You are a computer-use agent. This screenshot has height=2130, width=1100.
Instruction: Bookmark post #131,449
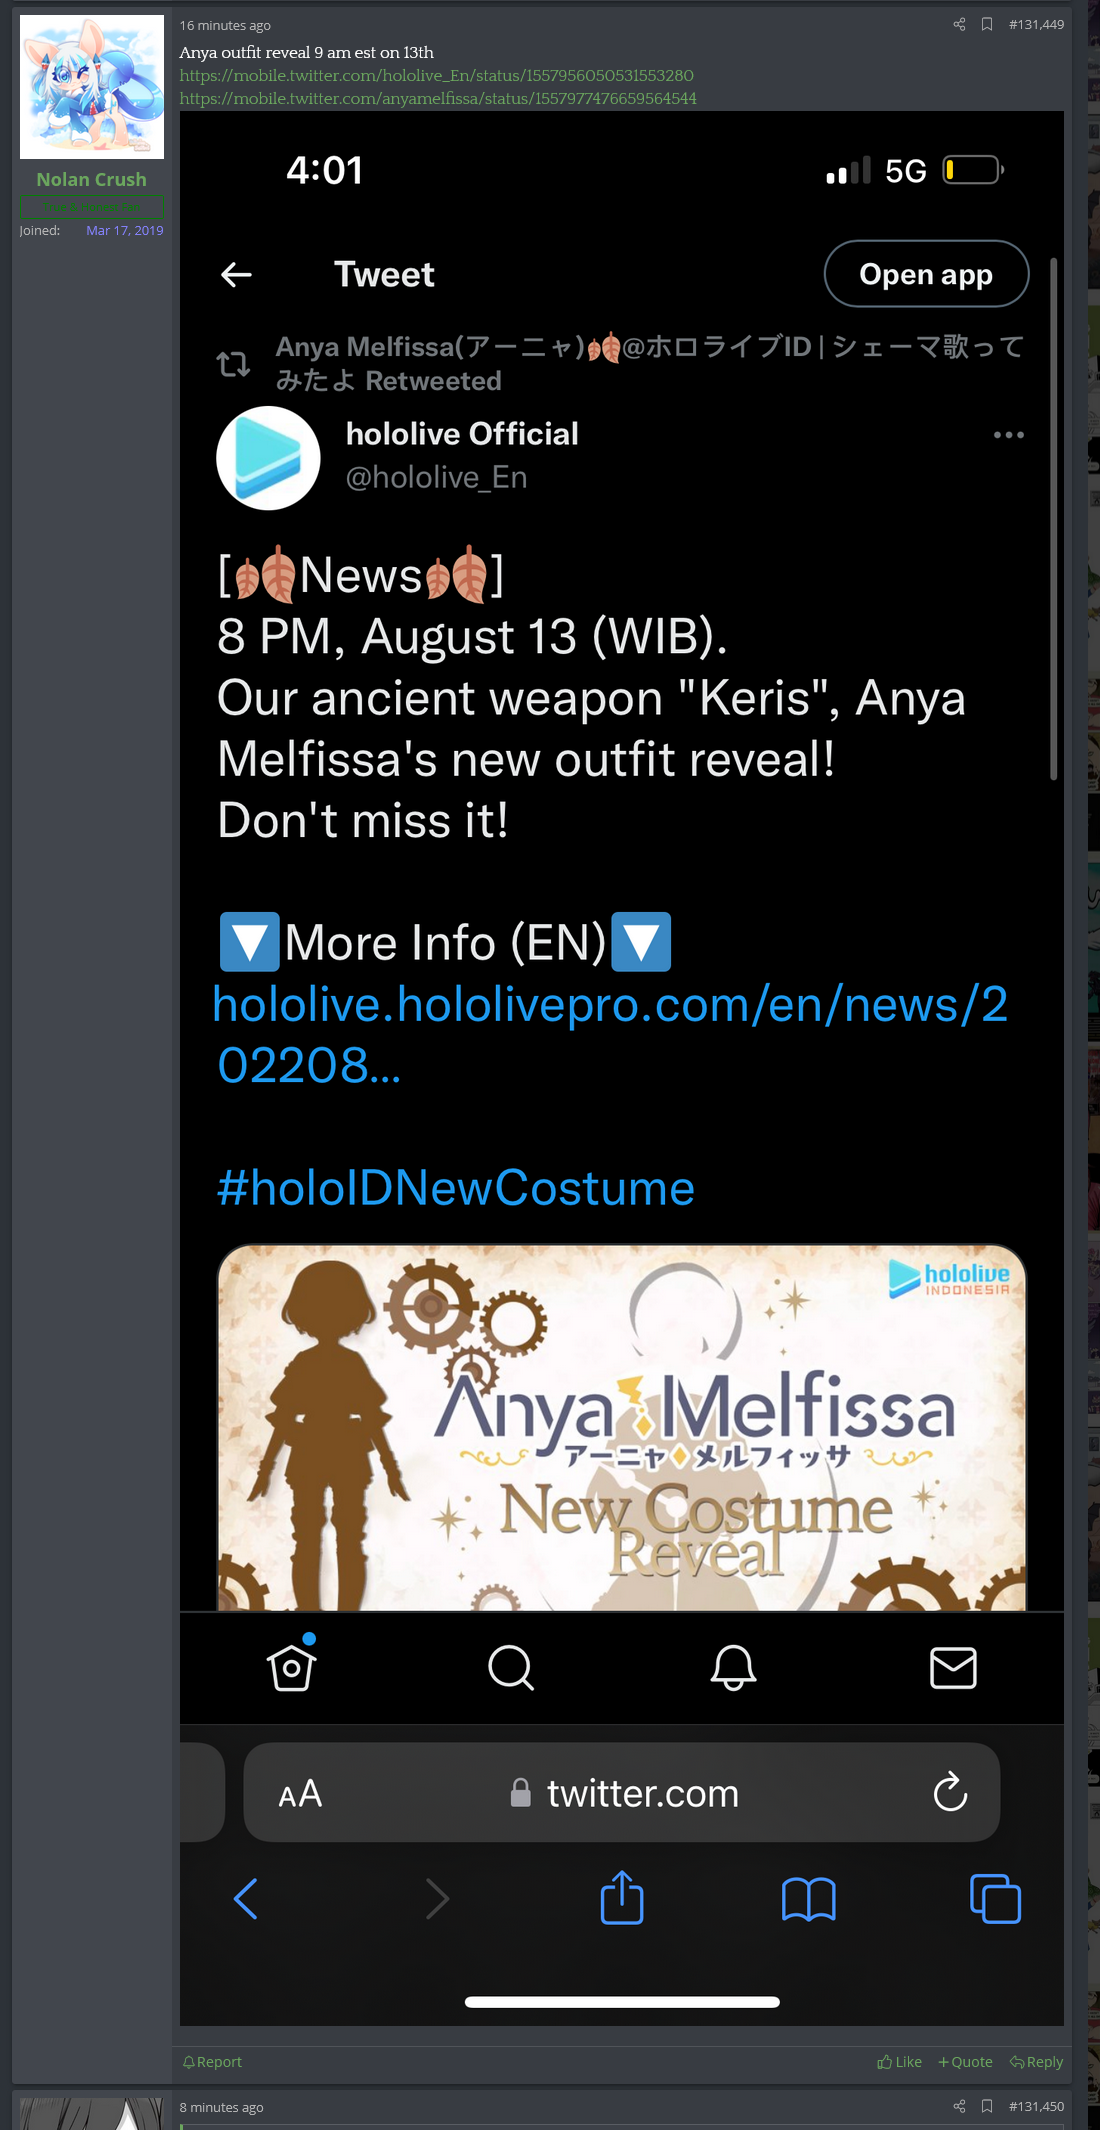(987, 24)
